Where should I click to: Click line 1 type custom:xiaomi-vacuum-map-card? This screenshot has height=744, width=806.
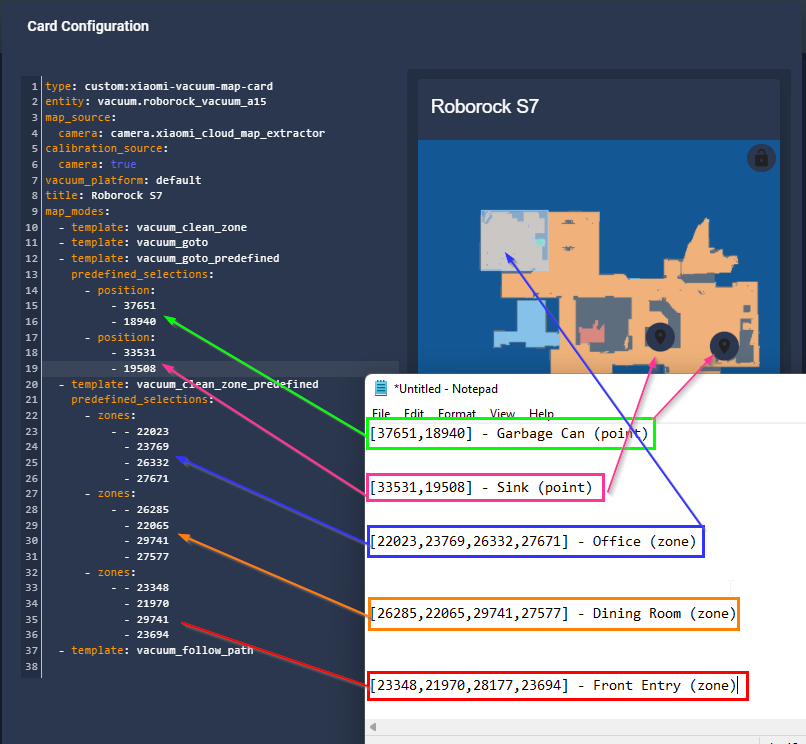click(x=159, y=86)
